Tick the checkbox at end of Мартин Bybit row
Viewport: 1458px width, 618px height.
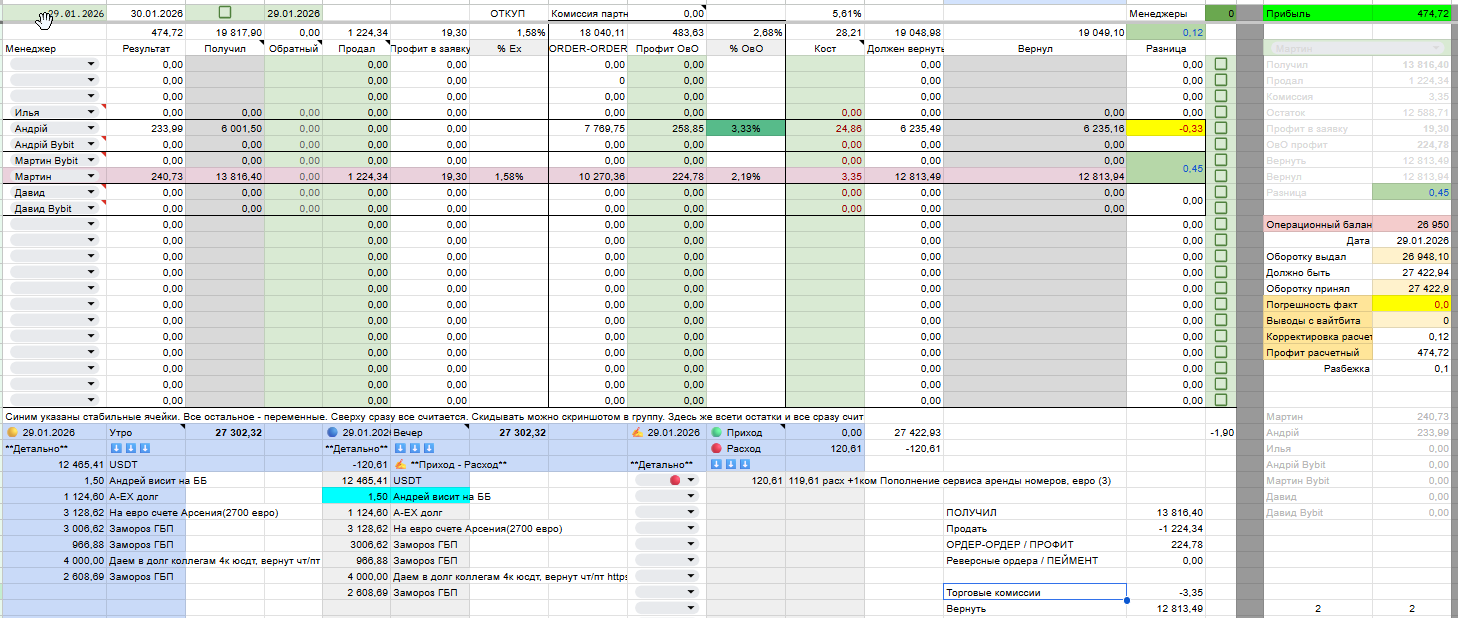[1221, 160]
